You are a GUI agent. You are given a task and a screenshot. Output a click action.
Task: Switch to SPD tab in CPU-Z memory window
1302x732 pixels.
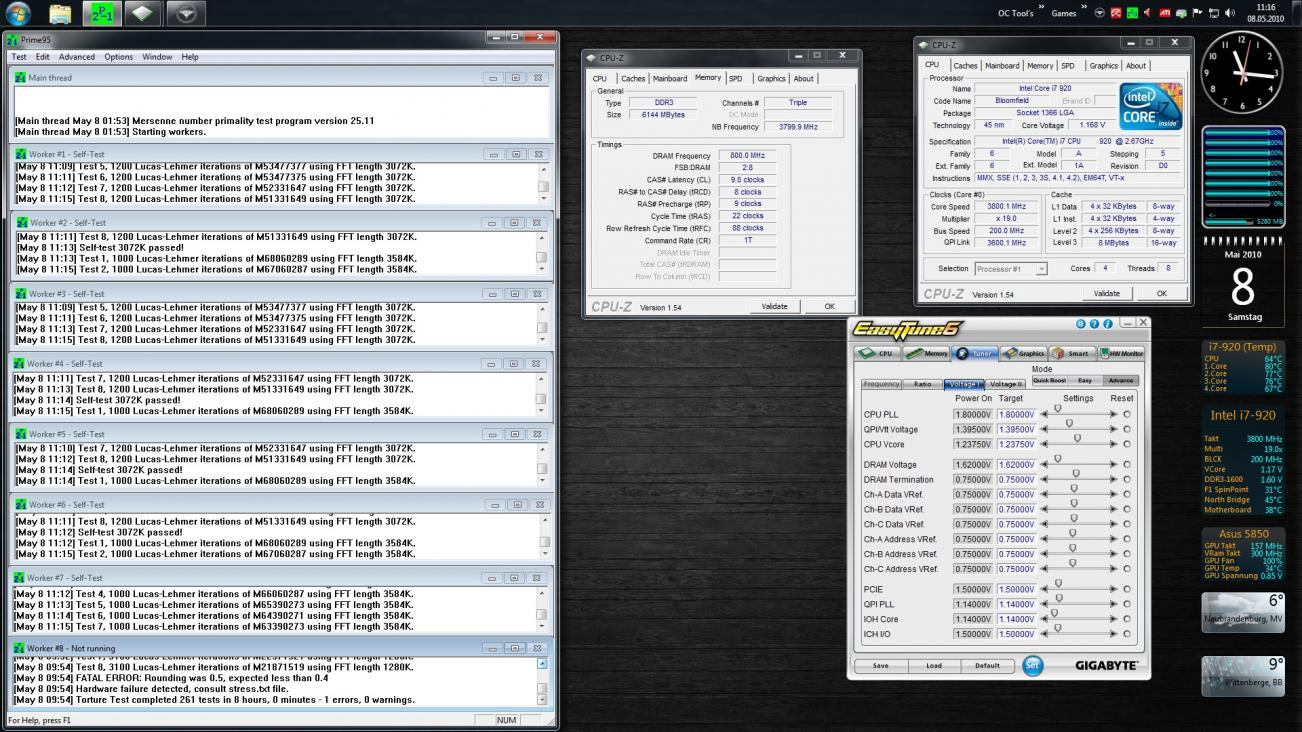click(x=736, y=78)
